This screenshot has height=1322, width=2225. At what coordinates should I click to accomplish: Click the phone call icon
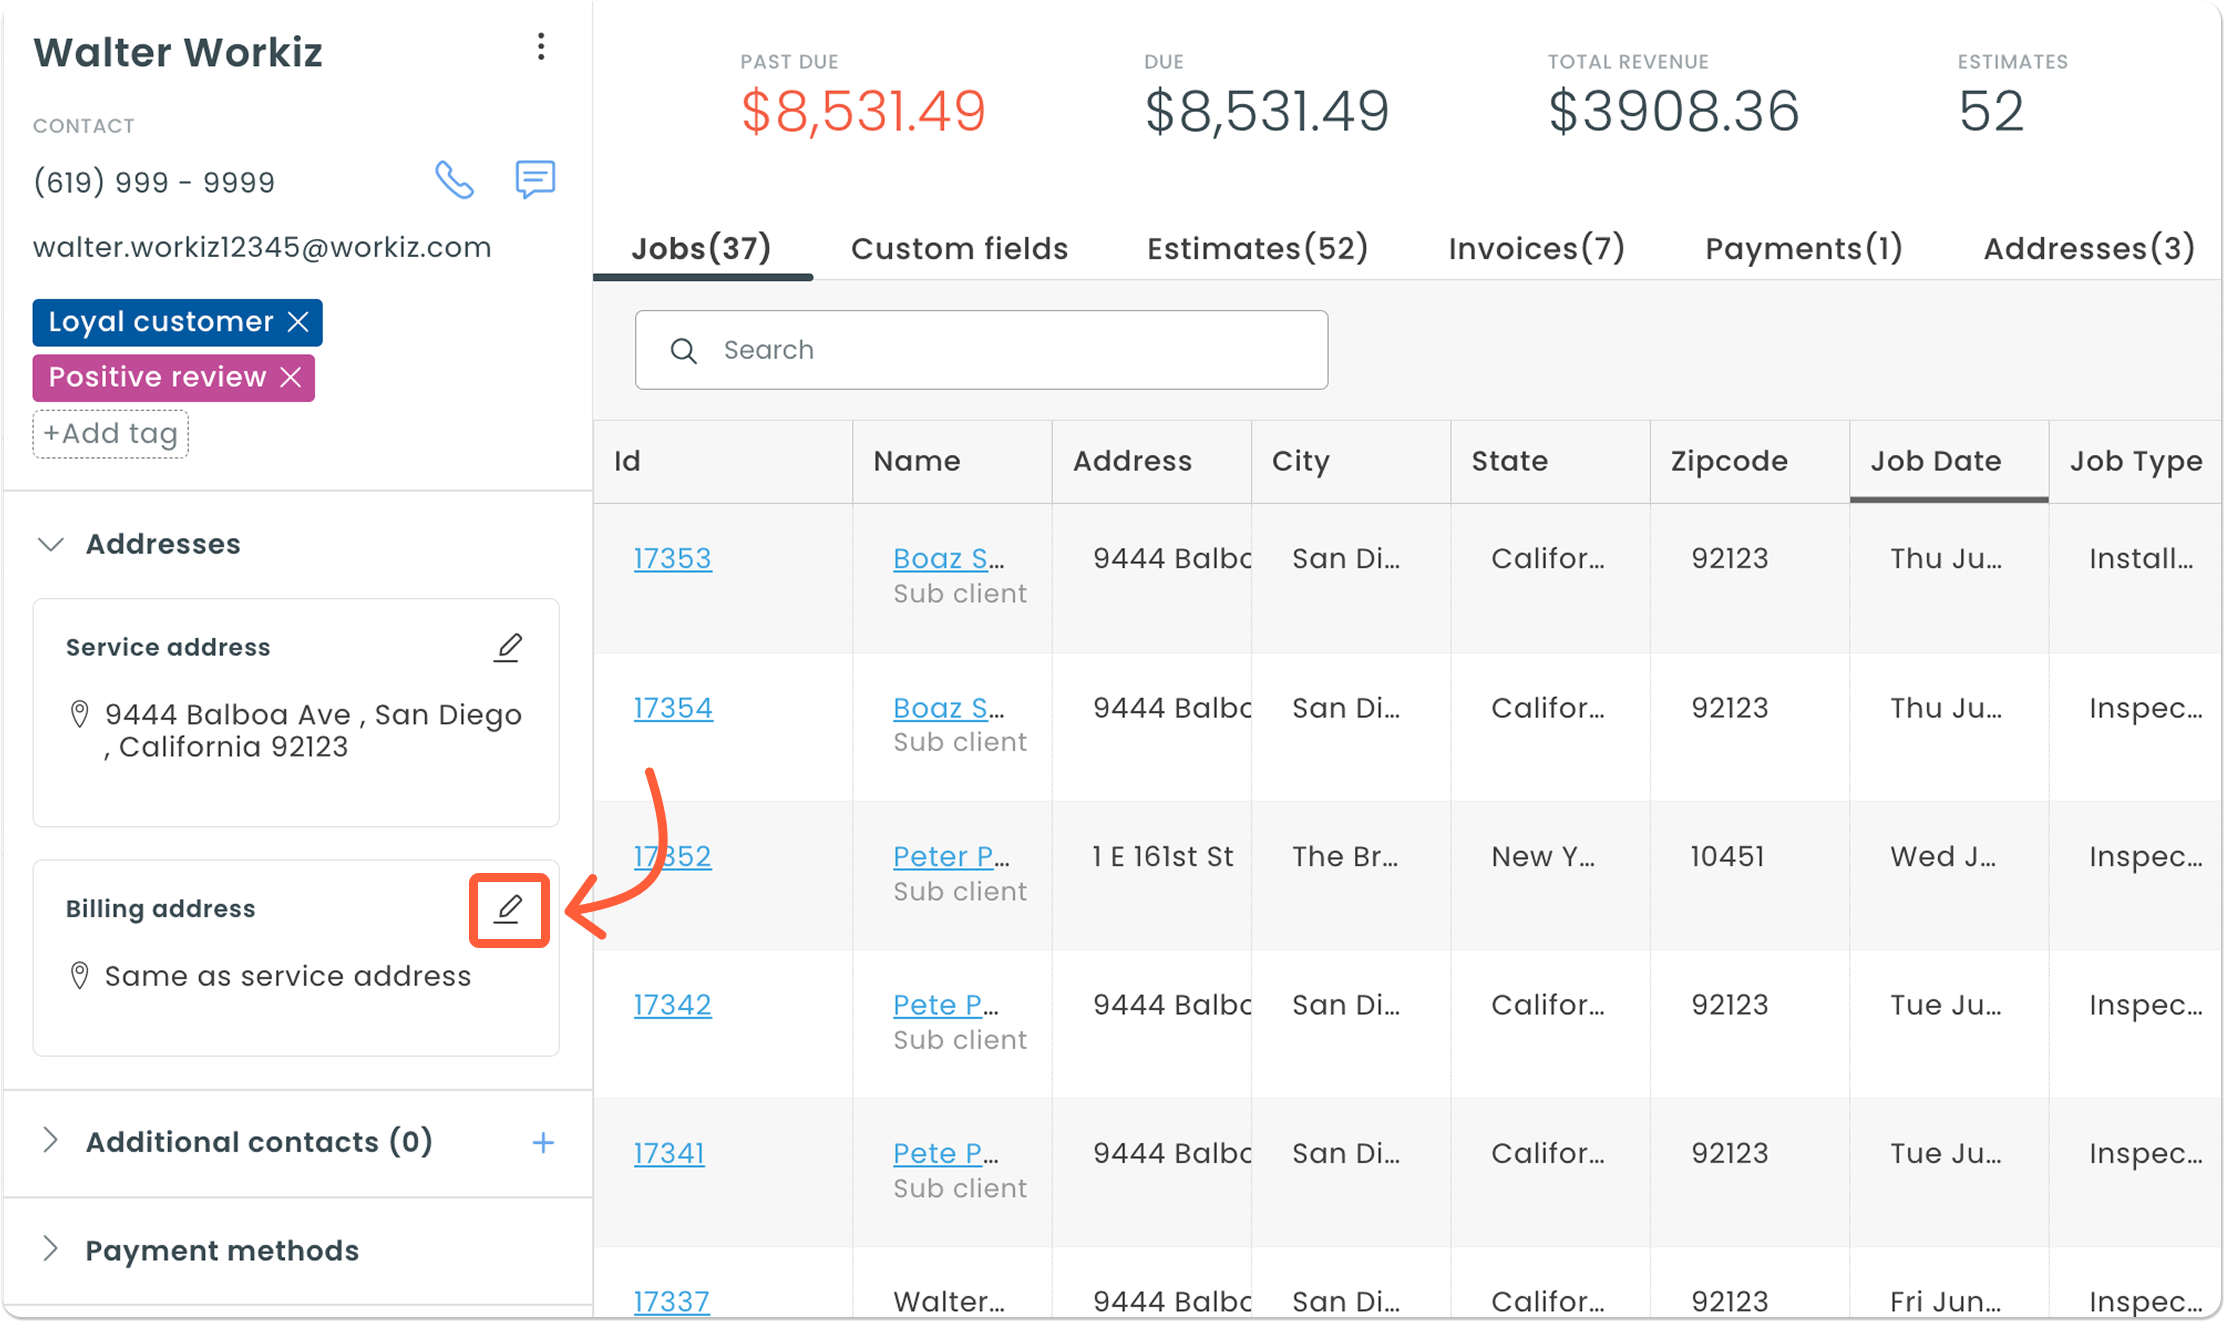[454, 181]
